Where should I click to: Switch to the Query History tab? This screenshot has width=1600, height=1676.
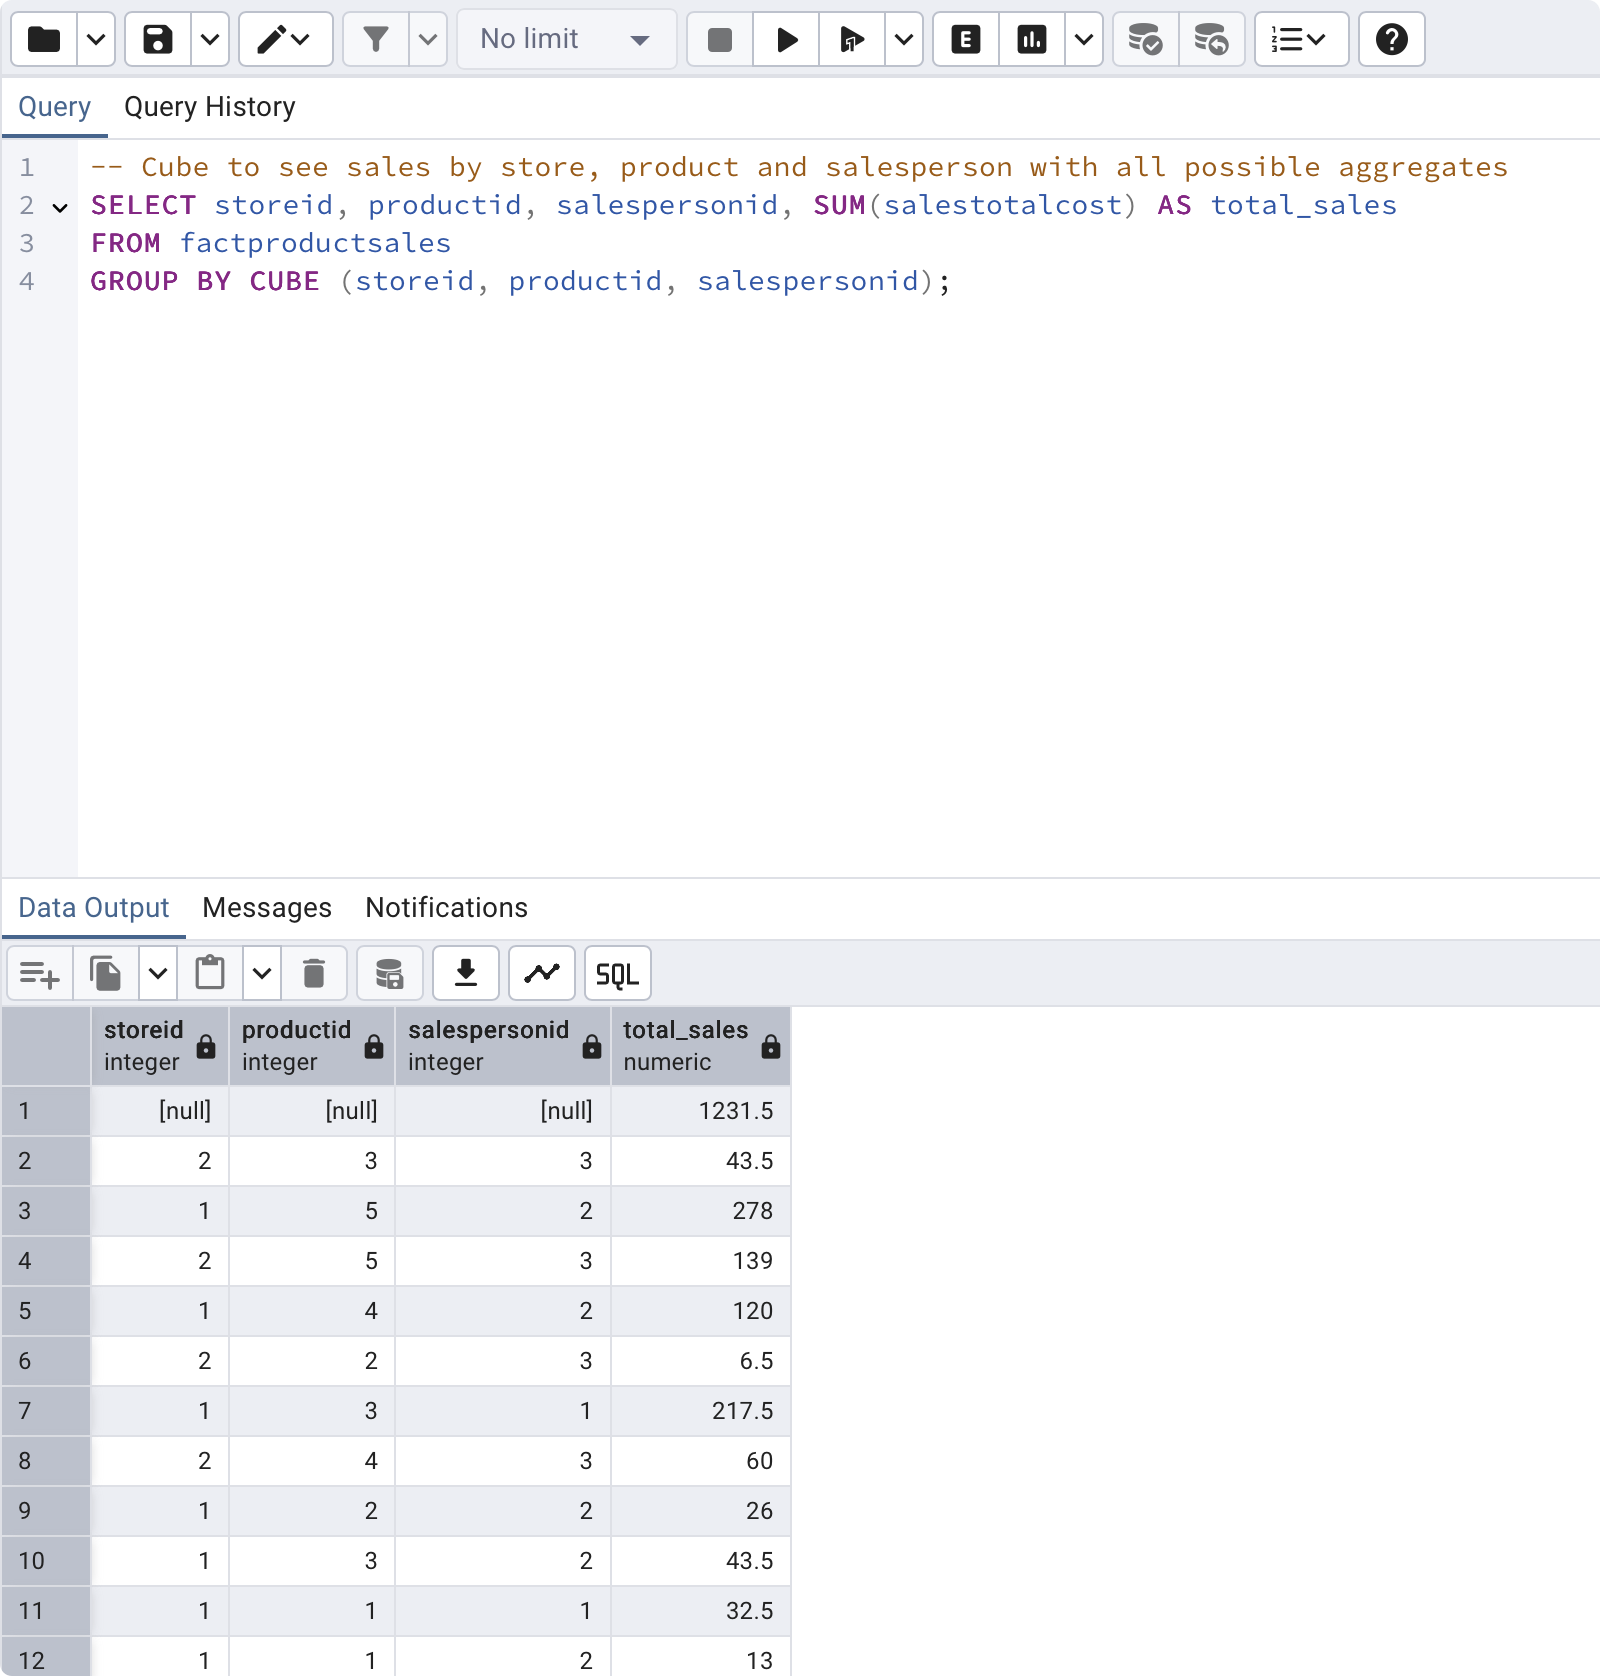(x=210, y=107)
